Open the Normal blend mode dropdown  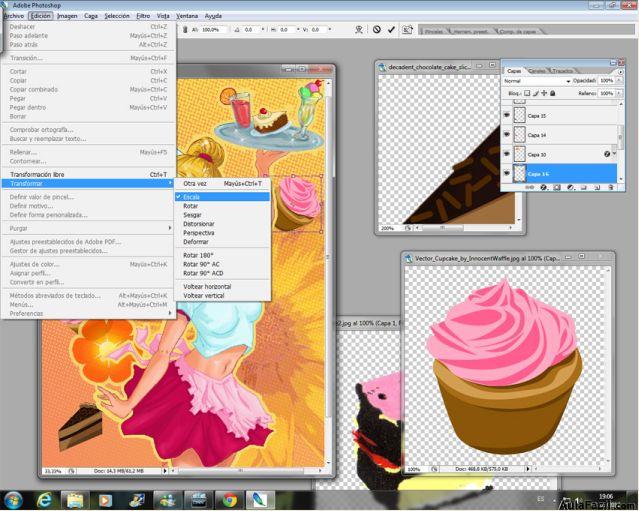536,81
